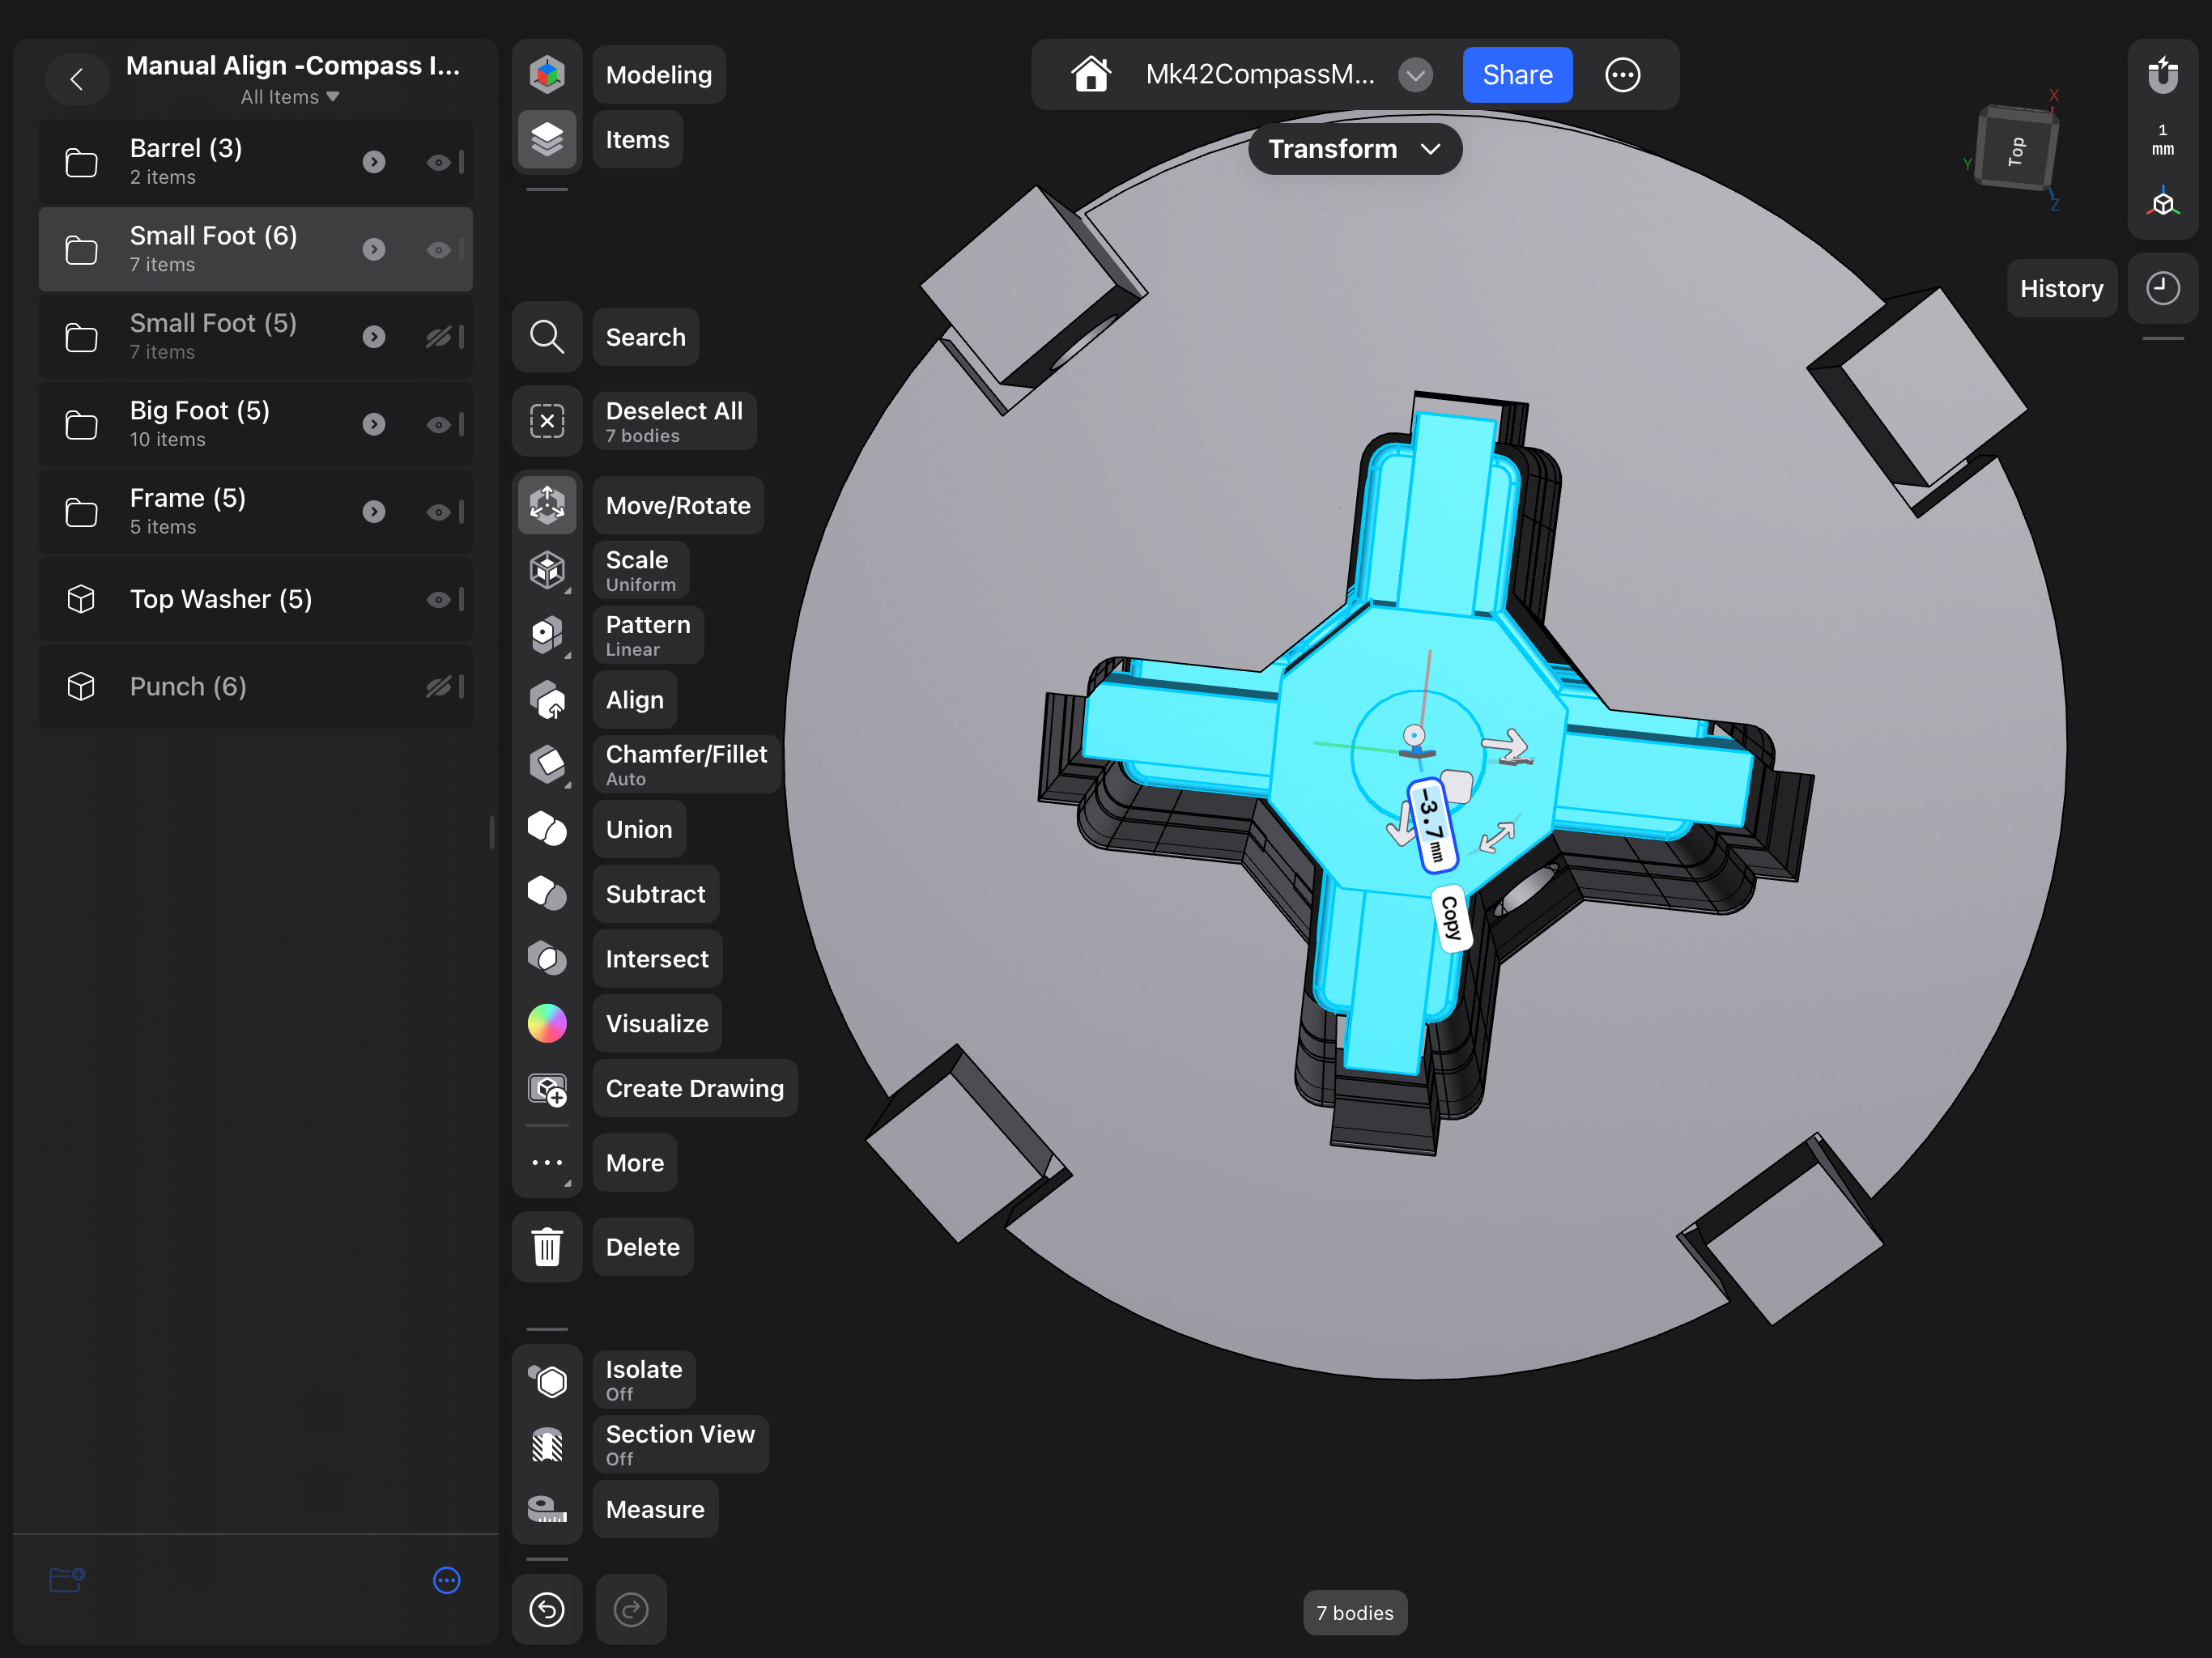The height and width of the screenshot is (1658, 2212).
Task: Click the -3.7 mm offset value
Action: click(1432, 826)
